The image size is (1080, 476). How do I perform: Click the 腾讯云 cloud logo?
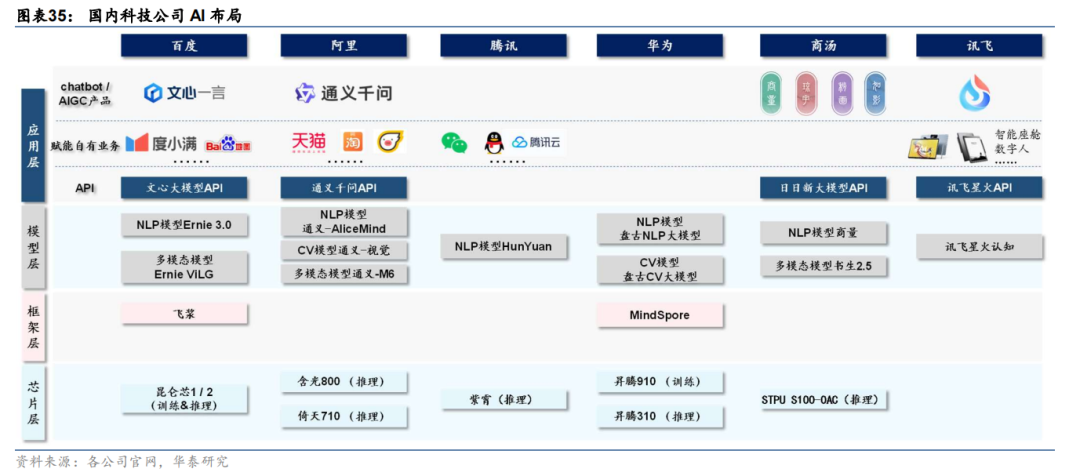pos(537,143)
